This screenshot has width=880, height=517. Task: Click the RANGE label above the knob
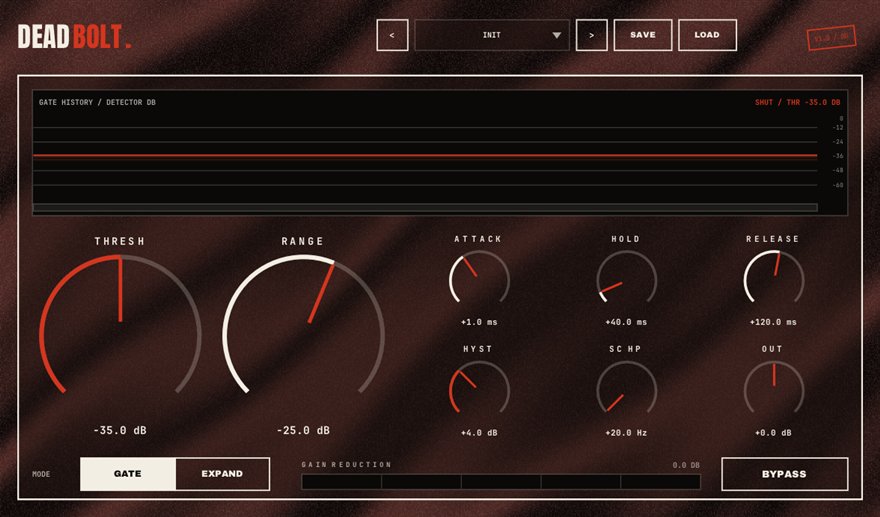pyautogui.click(x=302, y=241)
